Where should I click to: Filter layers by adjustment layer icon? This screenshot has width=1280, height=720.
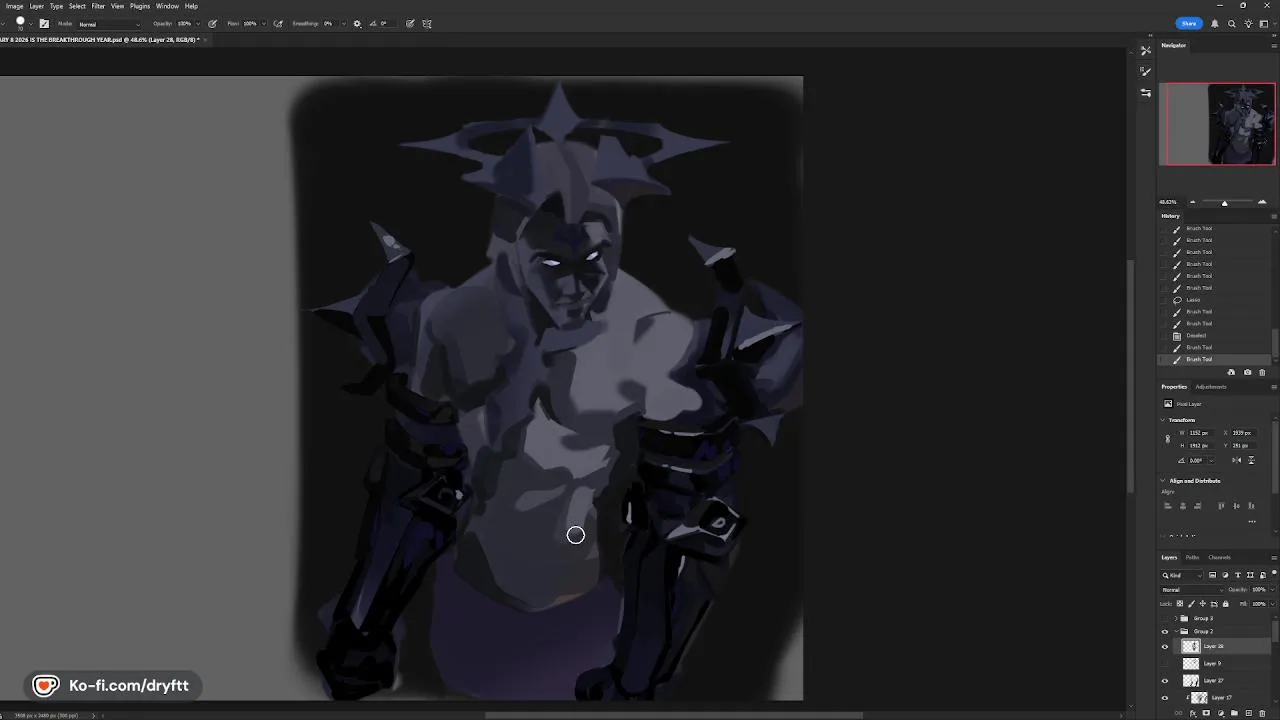click(x=1225, y=575)
